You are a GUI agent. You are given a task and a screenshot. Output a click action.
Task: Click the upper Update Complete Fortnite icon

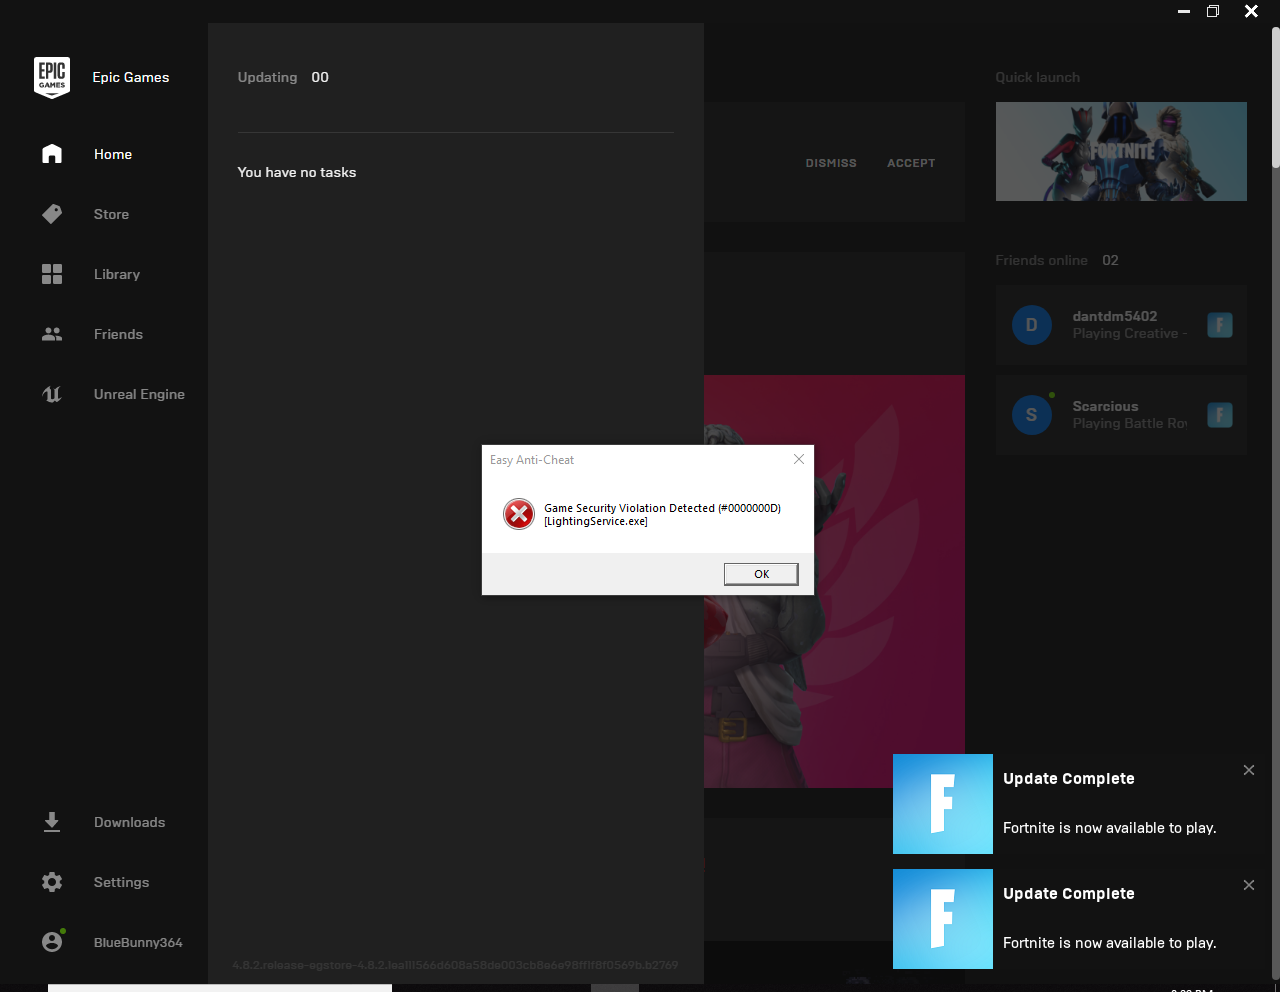click(943, 804)
